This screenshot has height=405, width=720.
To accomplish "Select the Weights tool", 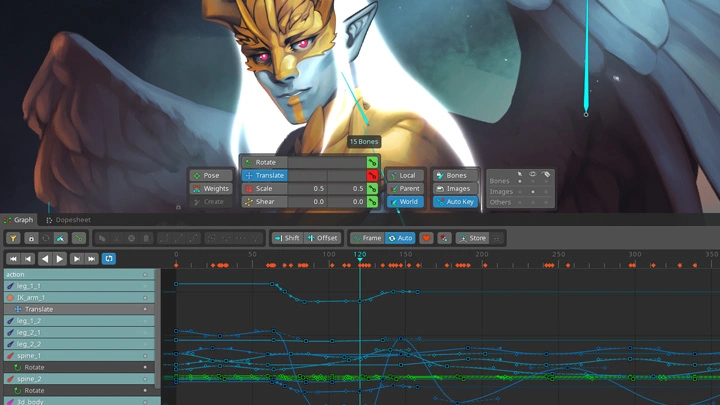I will pos(211,189).
